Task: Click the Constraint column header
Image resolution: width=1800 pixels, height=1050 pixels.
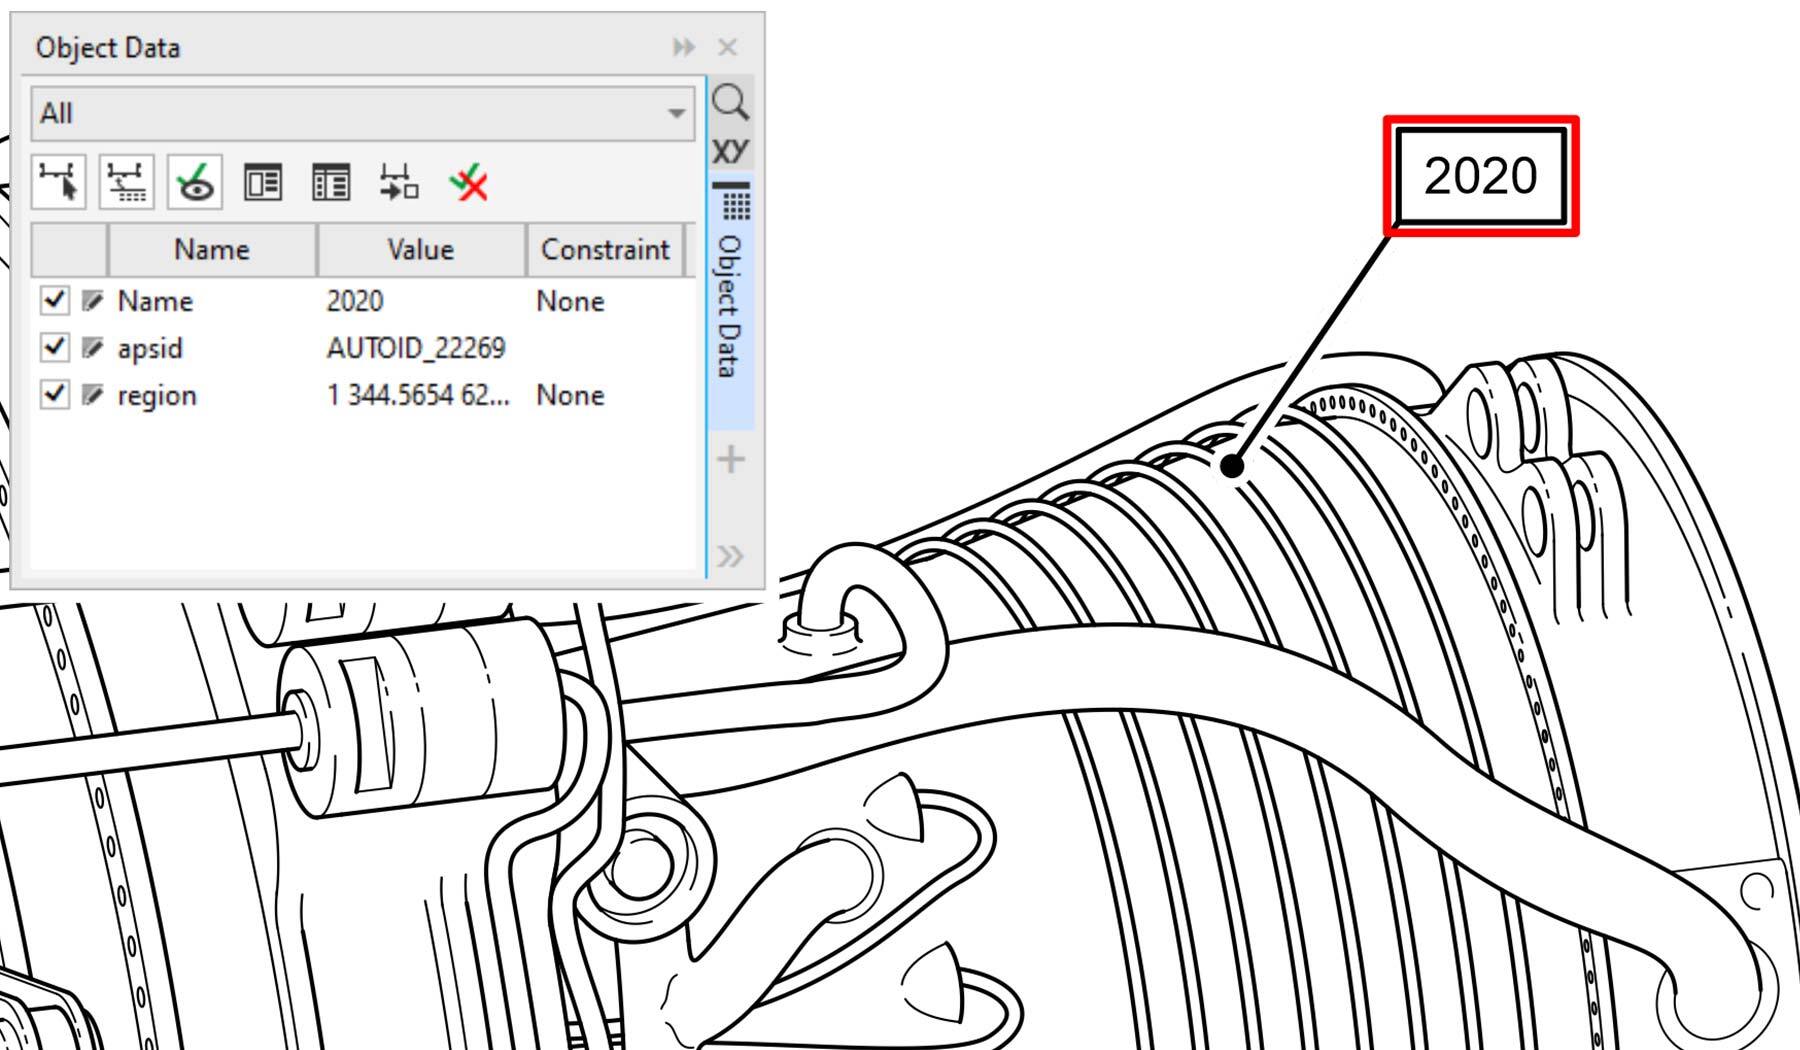Action: point(604,249)
